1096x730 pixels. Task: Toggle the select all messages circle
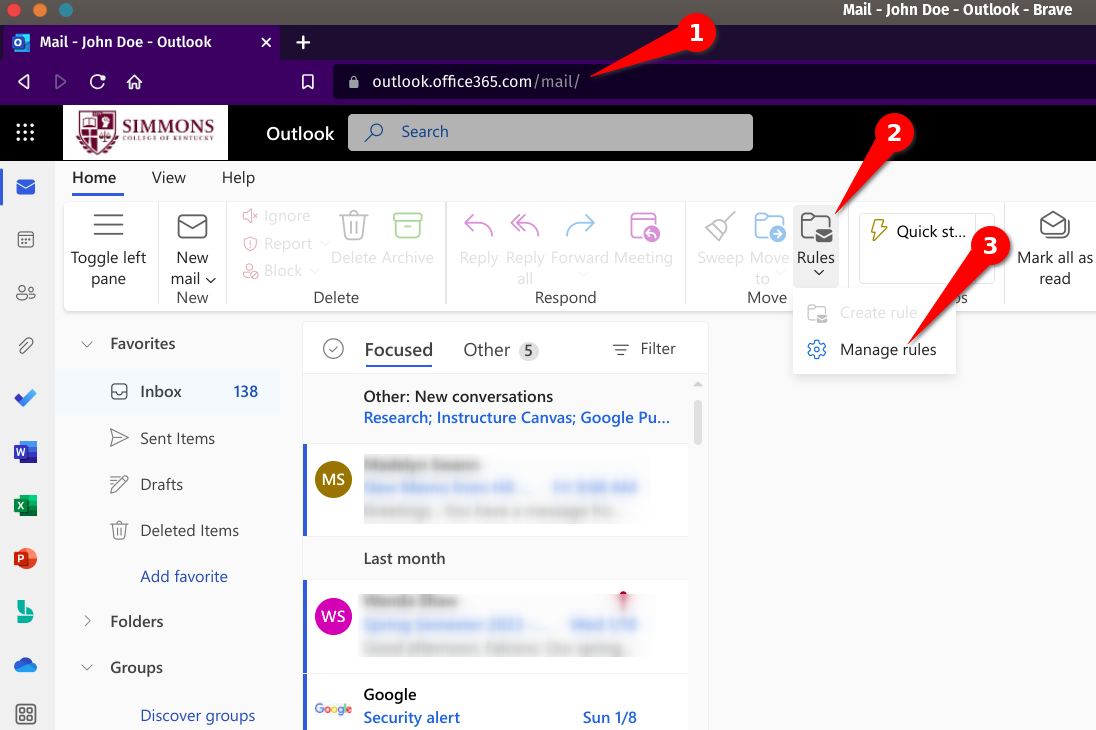pyautogui.click(x=333, y=349)
